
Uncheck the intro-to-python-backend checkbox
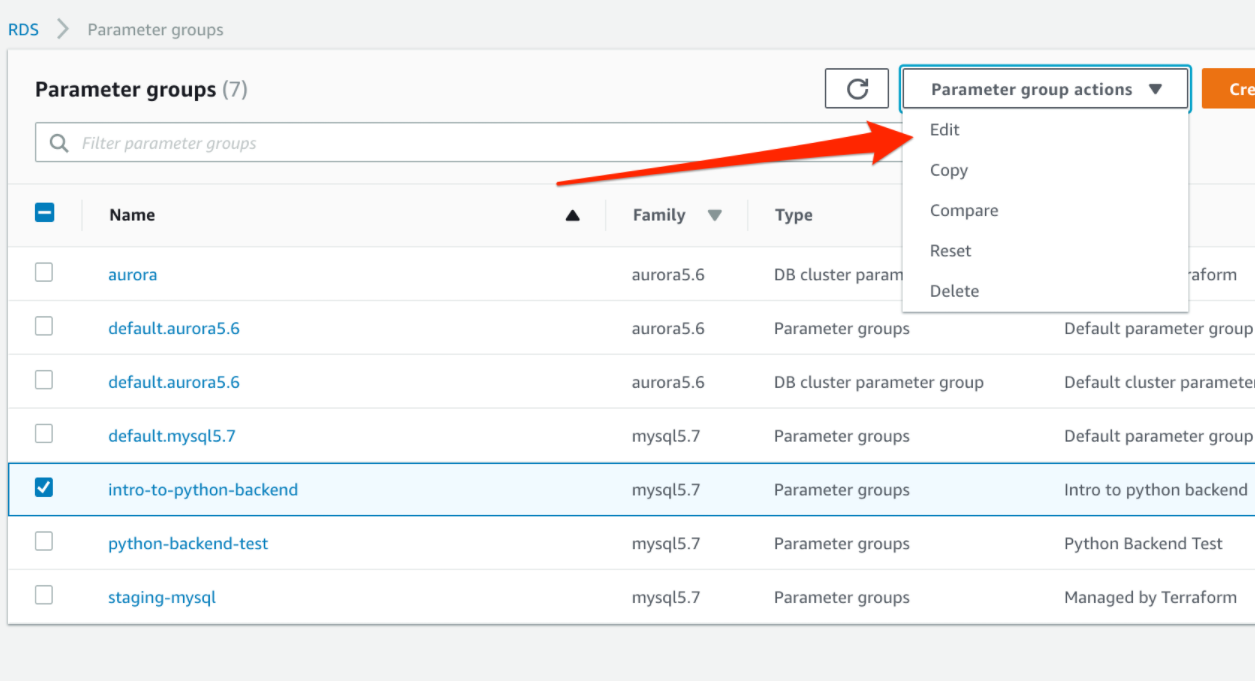pyautogui.click(x=44, y=488)
